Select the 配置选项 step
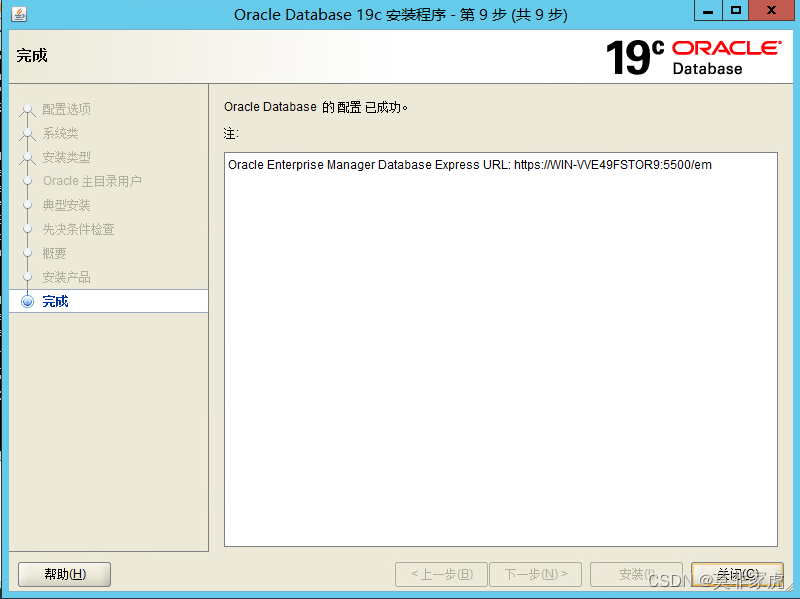 (66, 109)
